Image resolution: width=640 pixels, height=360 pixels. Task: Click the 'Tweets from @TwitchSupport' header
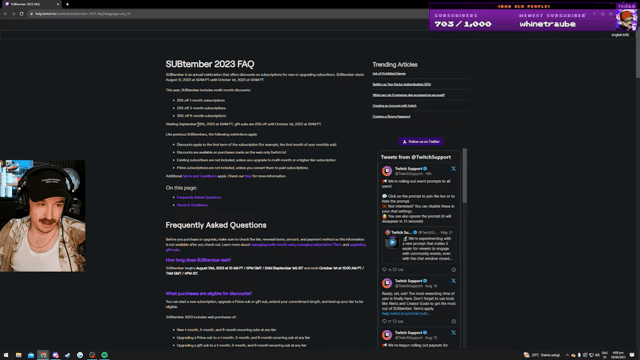(x=416, y=157)
